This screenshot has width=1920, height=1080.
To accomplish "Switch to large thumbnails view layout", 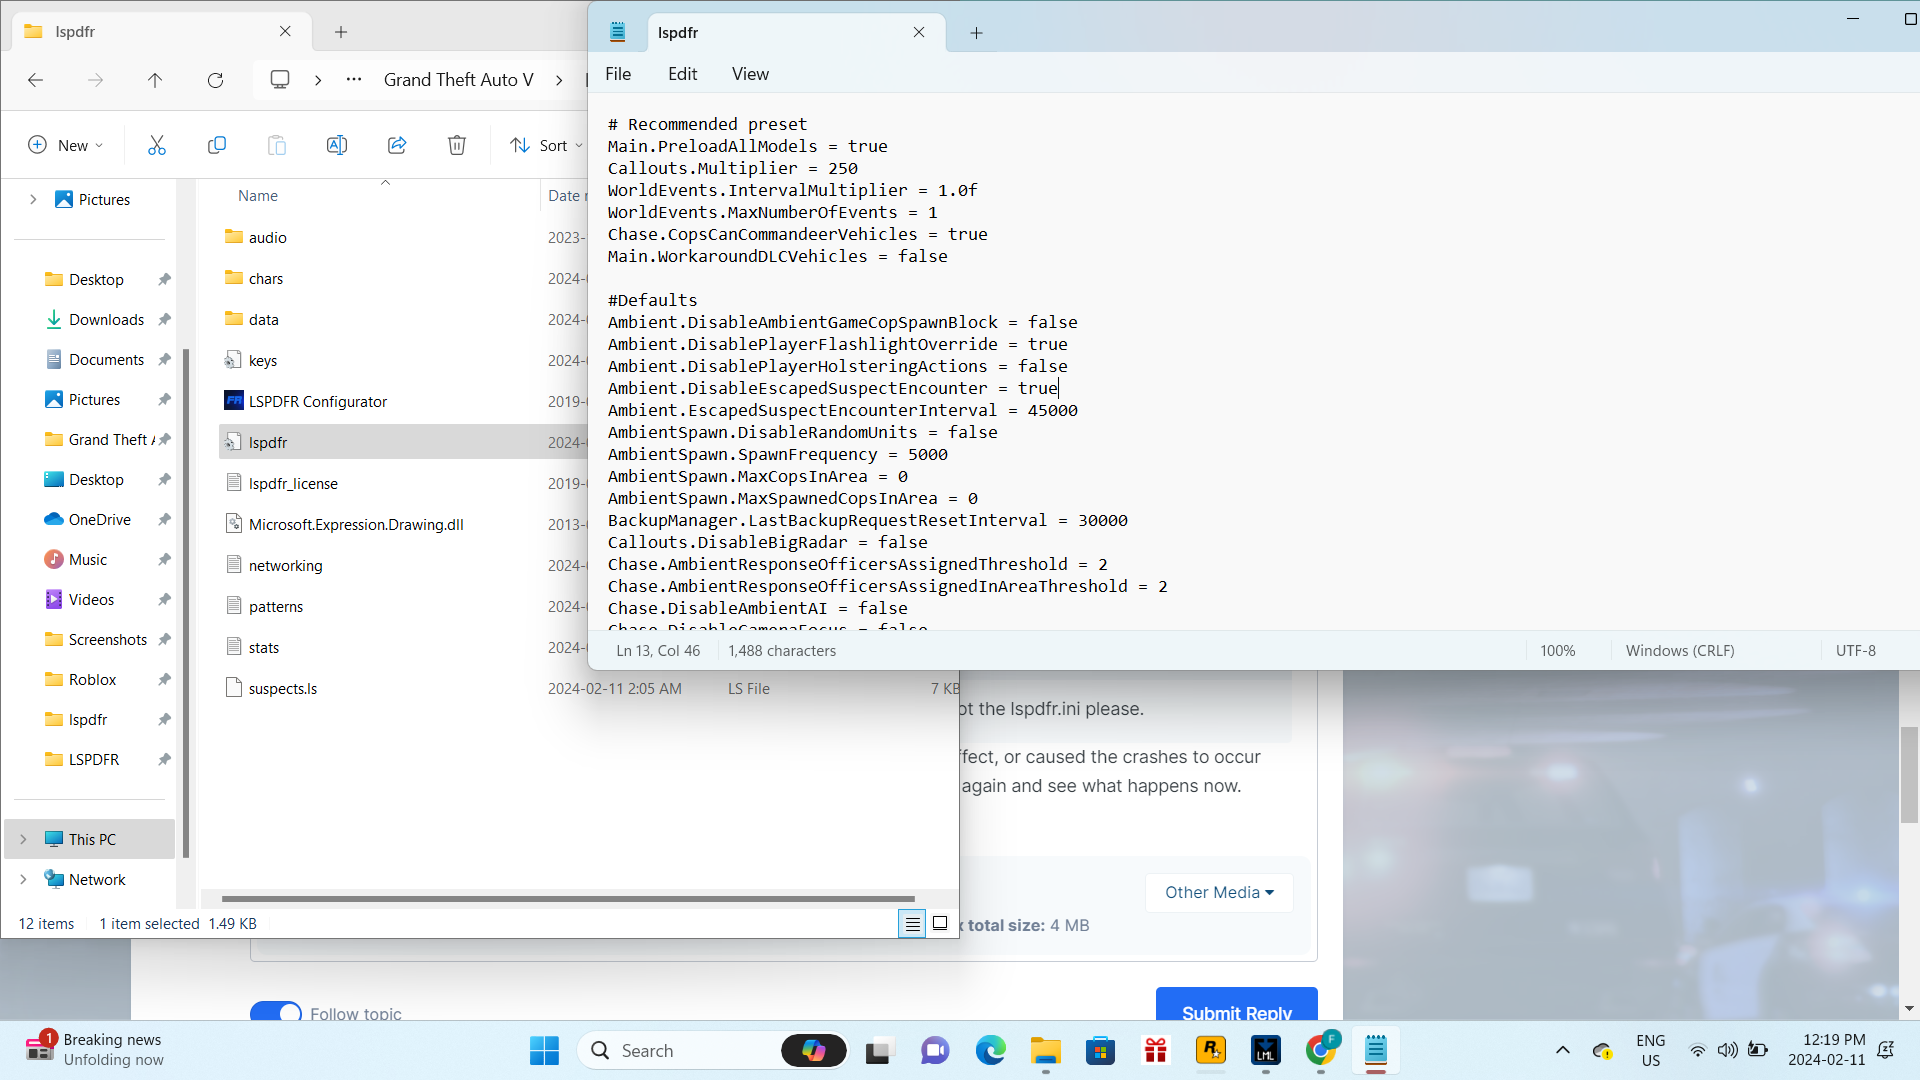I will tap(940, 924).
